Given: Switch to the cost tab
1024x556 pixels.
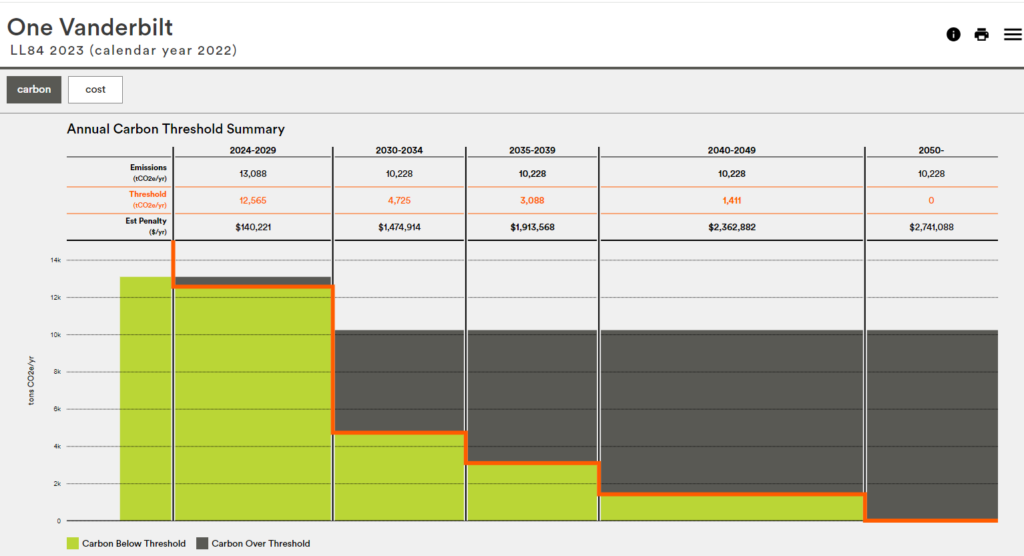Looking at the screenshot, I should (95, 89).
